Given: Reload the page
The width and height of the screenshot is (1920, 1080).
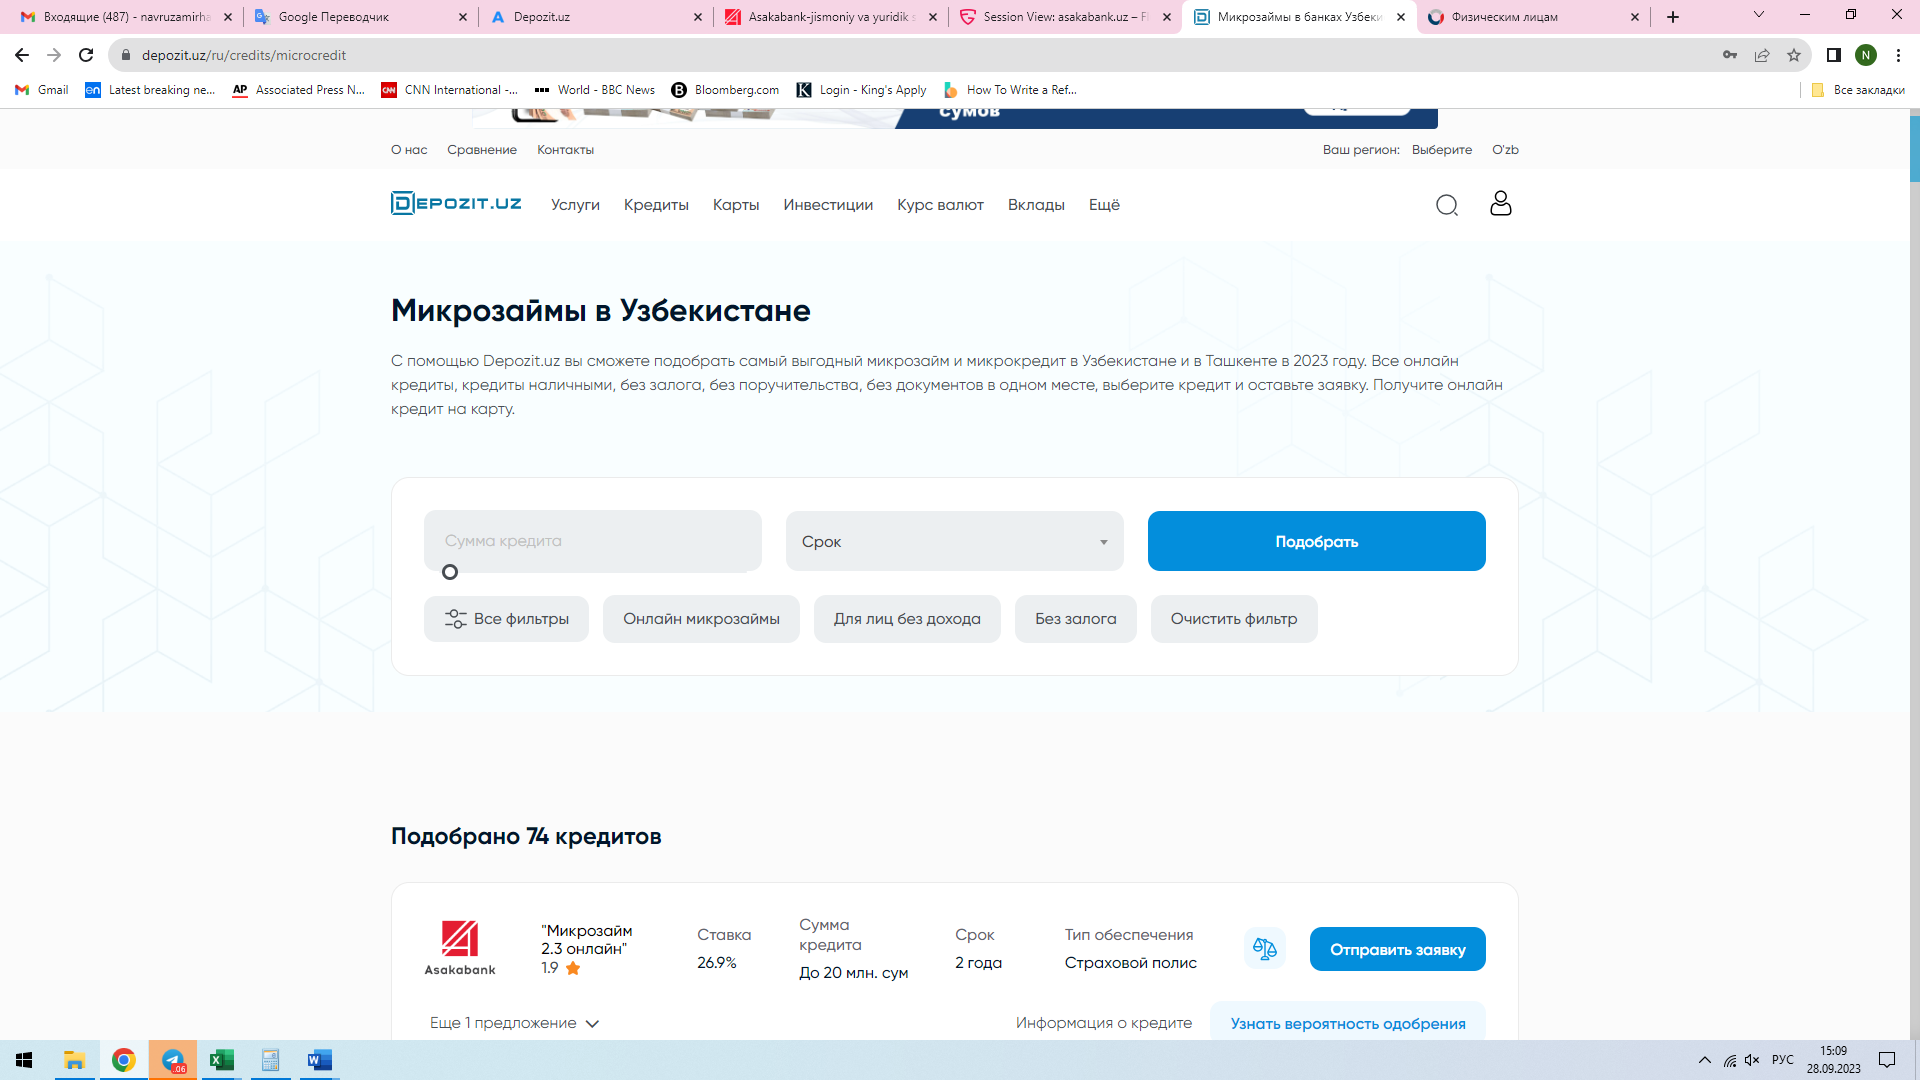Looking at the screenshot, I should (86, 55).
